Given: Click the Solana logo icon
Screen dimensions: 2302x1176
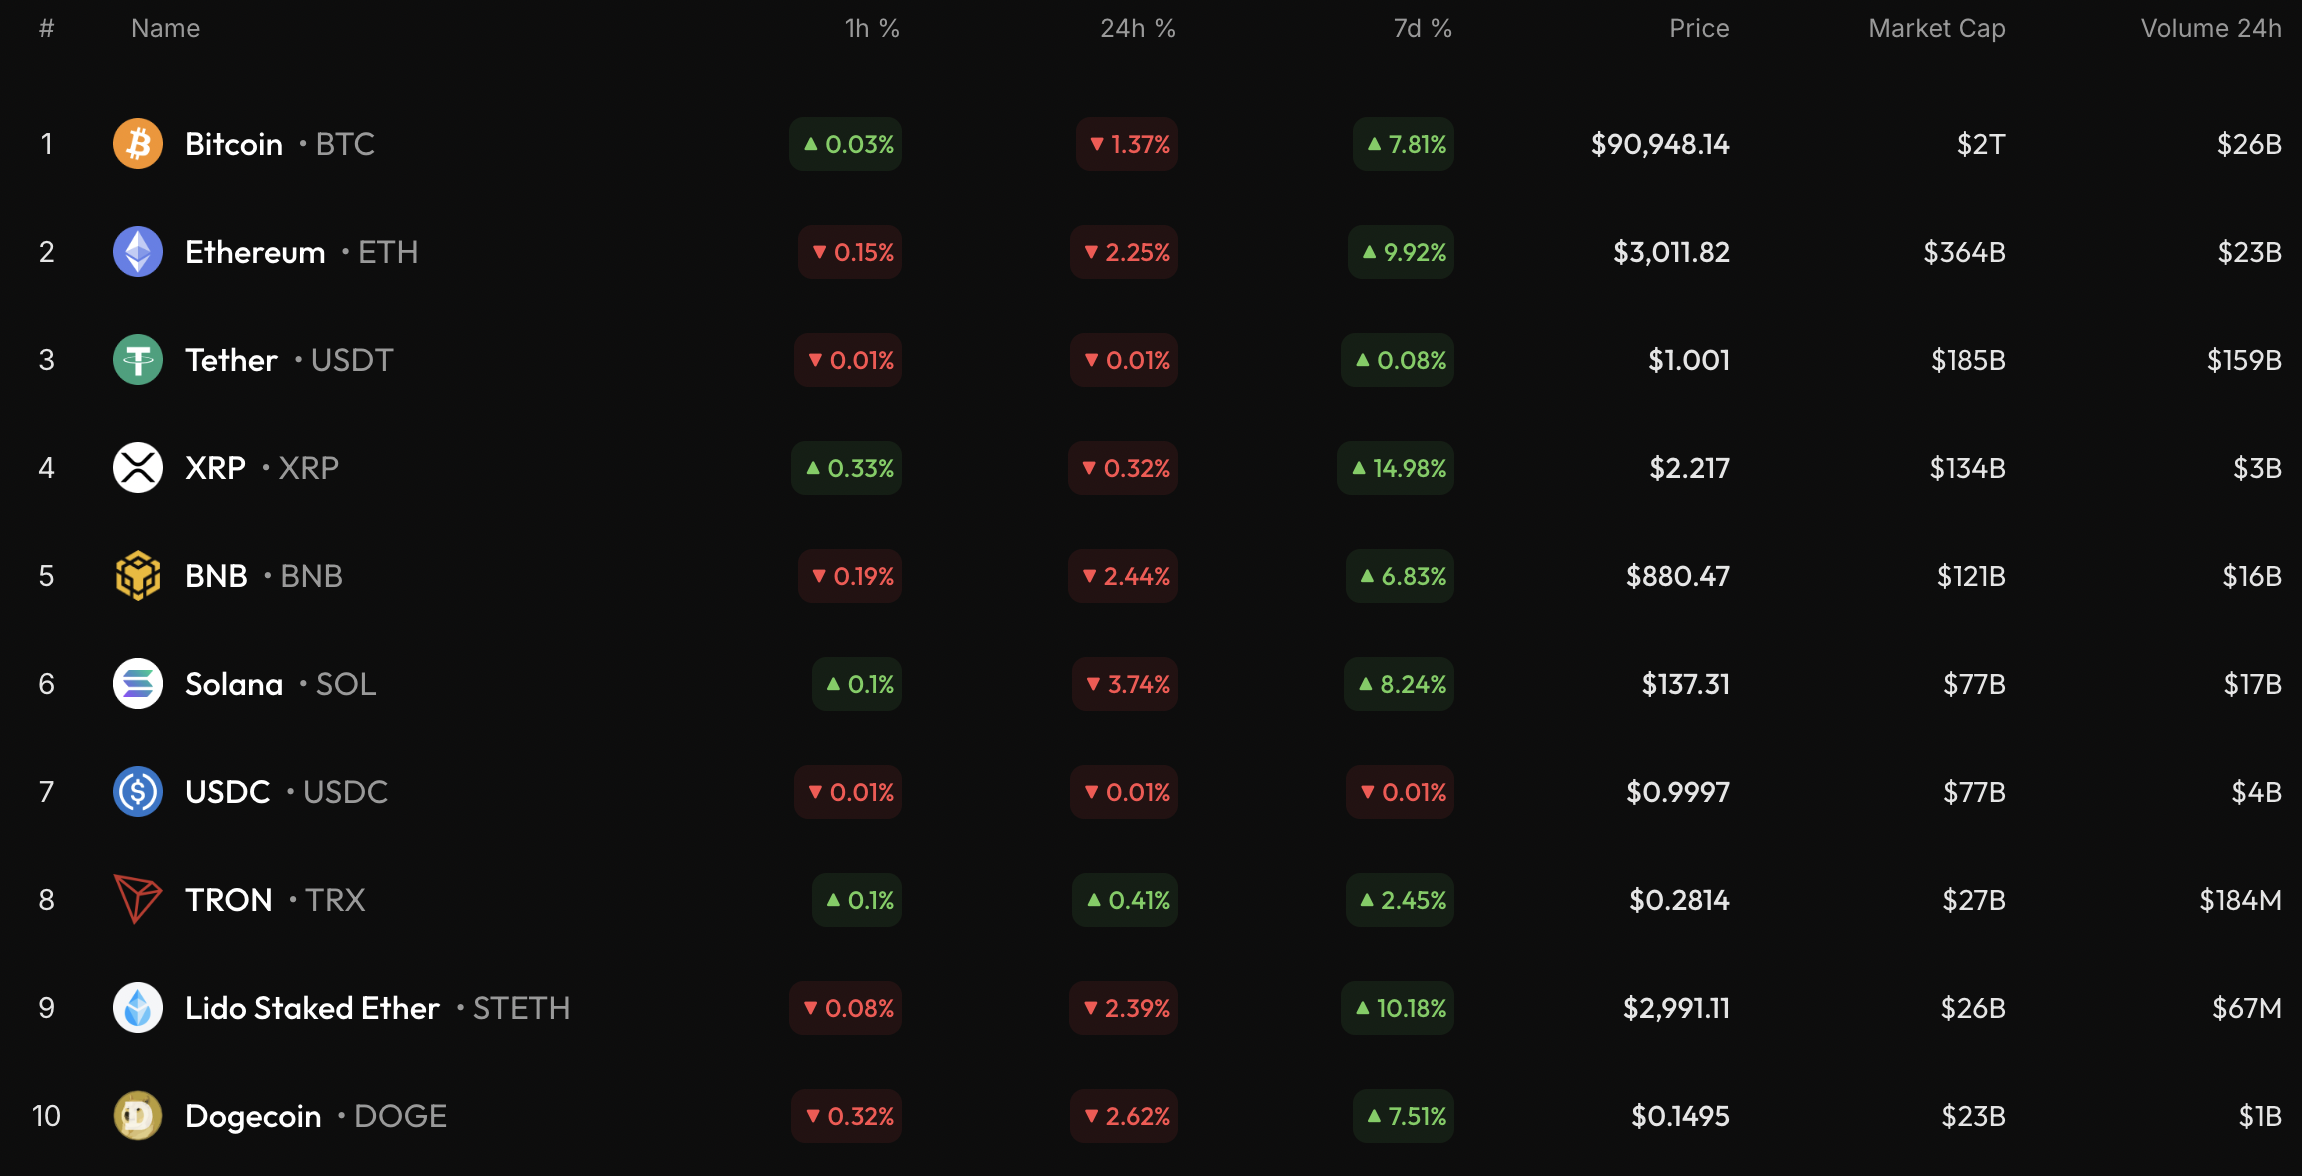Looking at the screenshot, I should [x=138, y=684].
